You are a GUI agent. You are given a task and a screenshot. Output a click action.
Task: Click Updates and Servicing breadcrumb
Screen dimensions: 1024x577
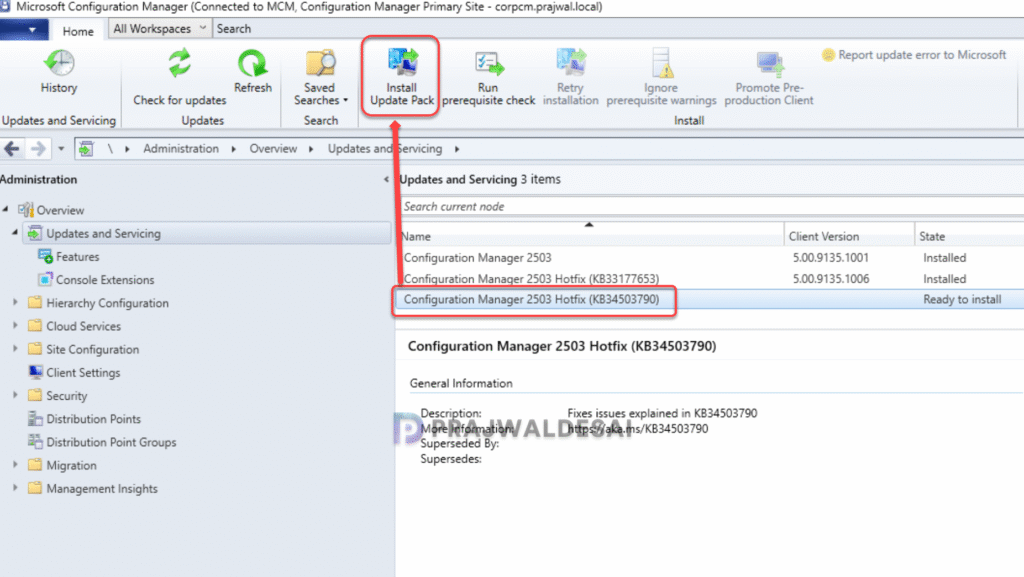point(385,149)
